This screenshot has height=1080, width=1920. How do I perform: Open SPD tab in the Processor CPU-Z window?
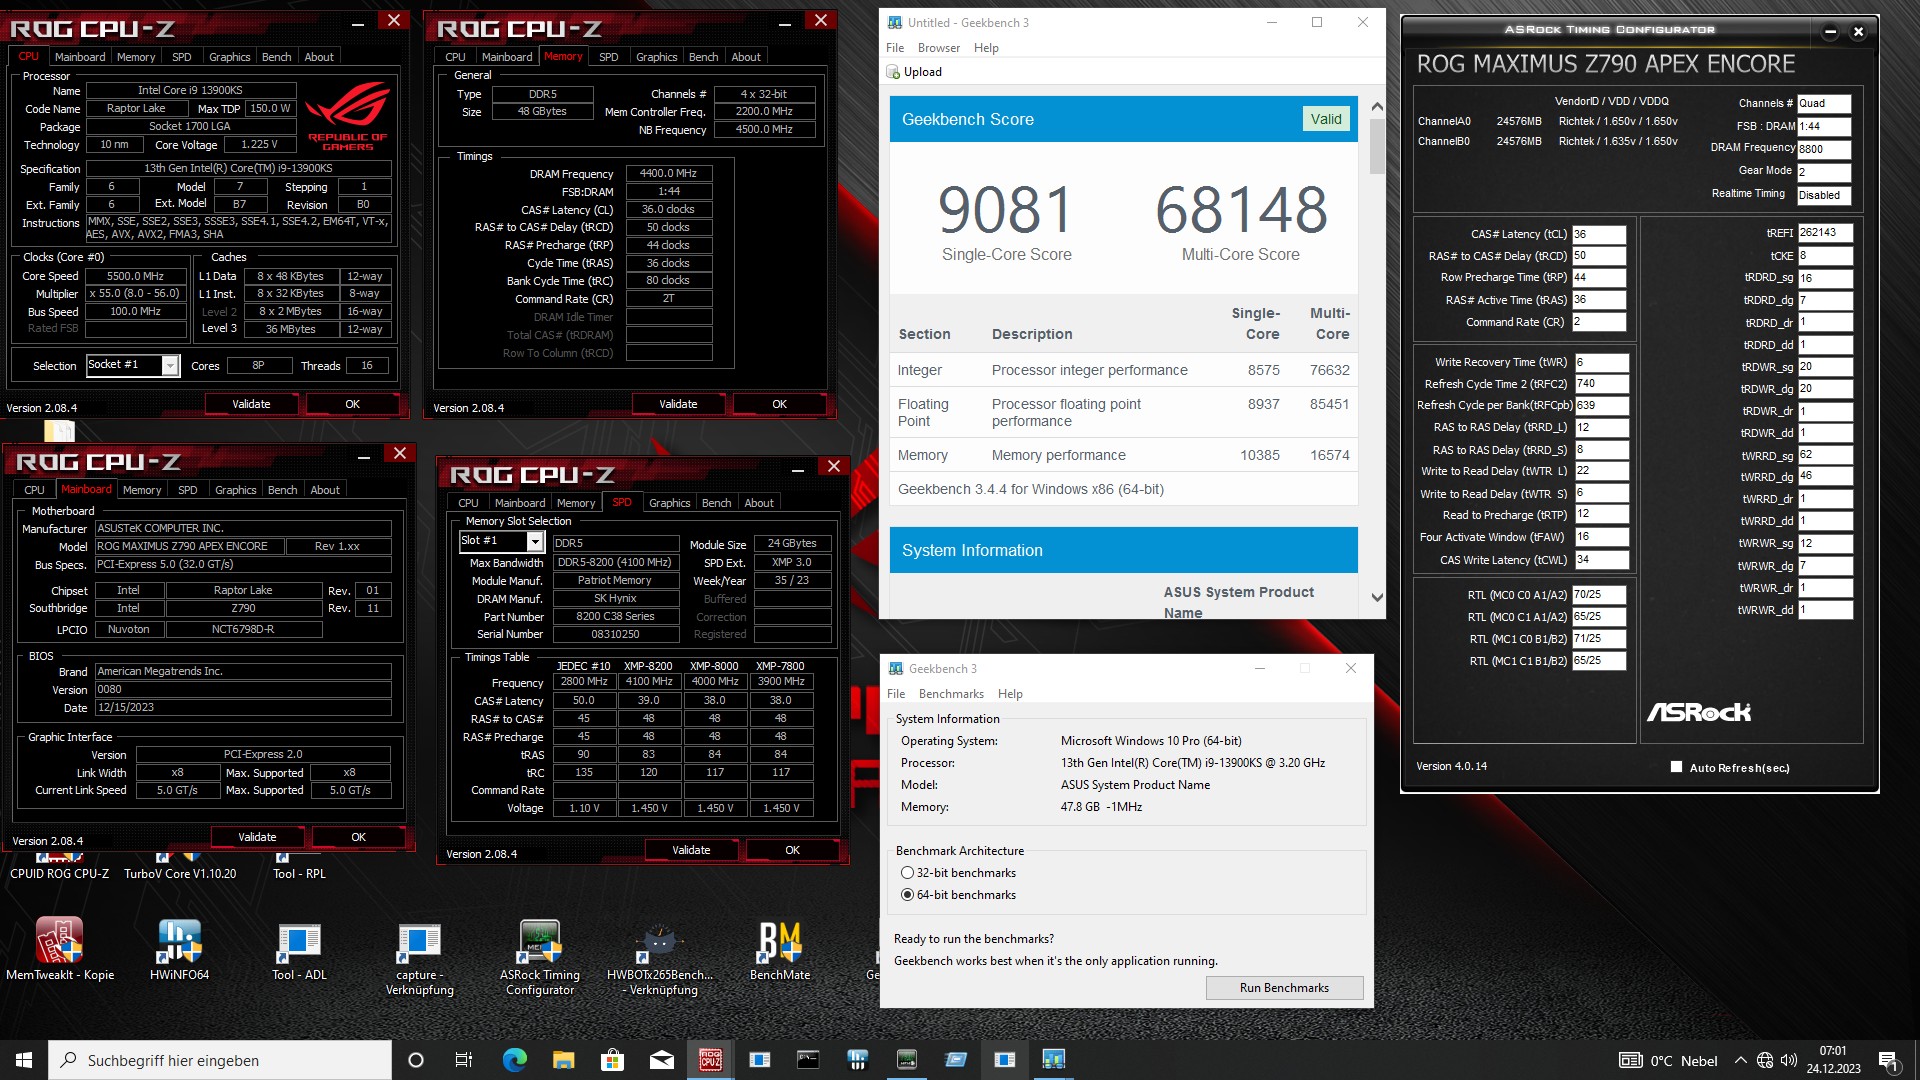tap(181, 57)
